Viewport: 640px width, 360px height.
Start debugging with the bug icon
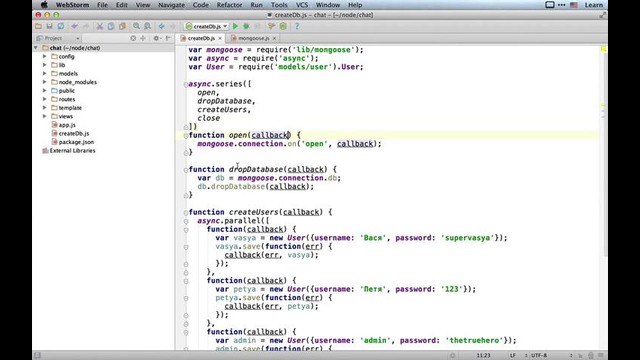(x=246, y=26)
